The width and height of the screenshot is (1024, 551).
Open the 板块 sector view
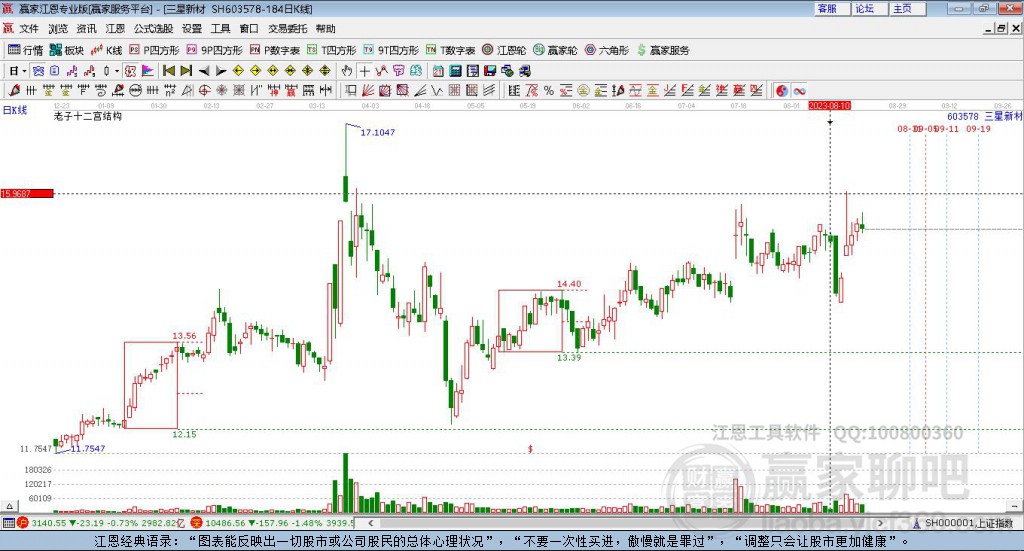(x=67, y=50)
